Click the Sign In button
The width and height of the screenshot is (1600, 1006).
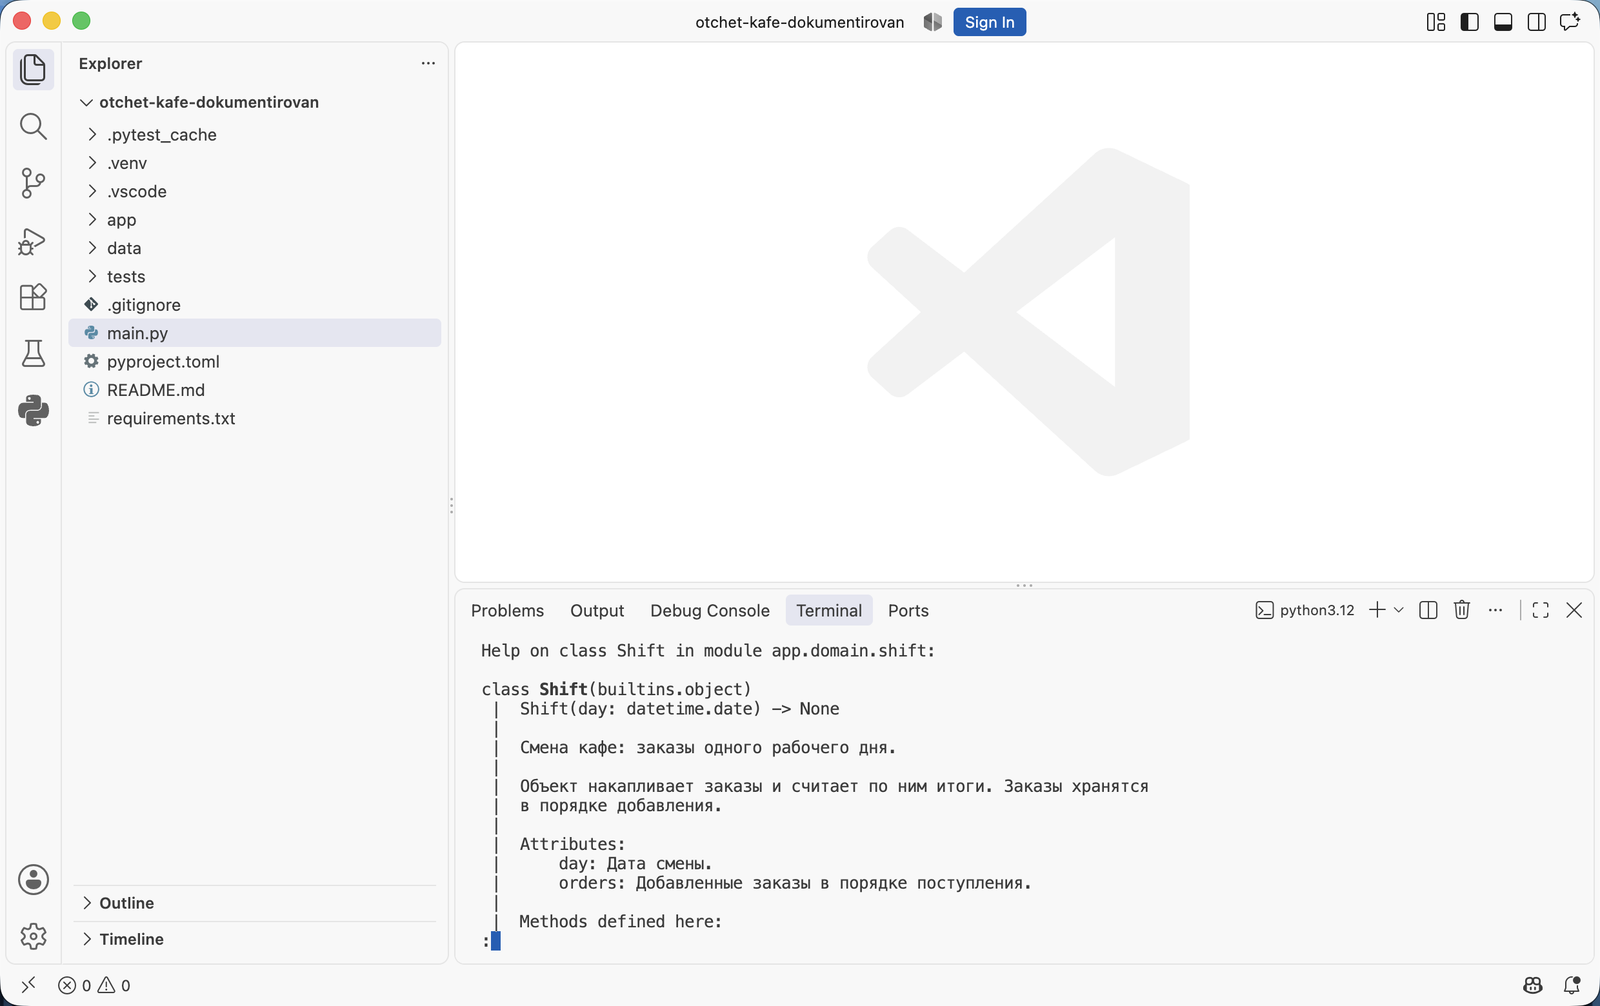point(989,22)
